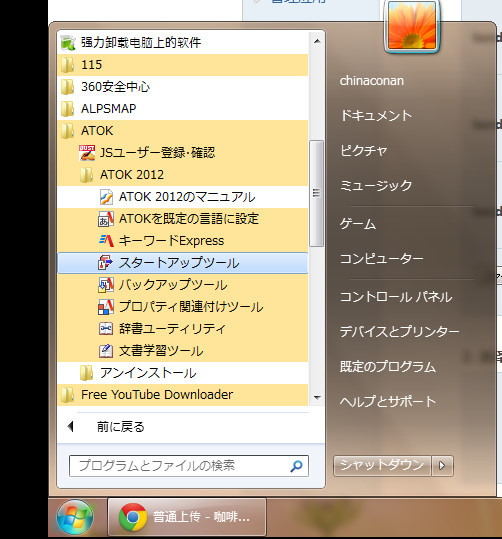This screenshot has height=539, width=502.
Task: Open コンピューター from the Start menu
Action: [x=382, y=259]
